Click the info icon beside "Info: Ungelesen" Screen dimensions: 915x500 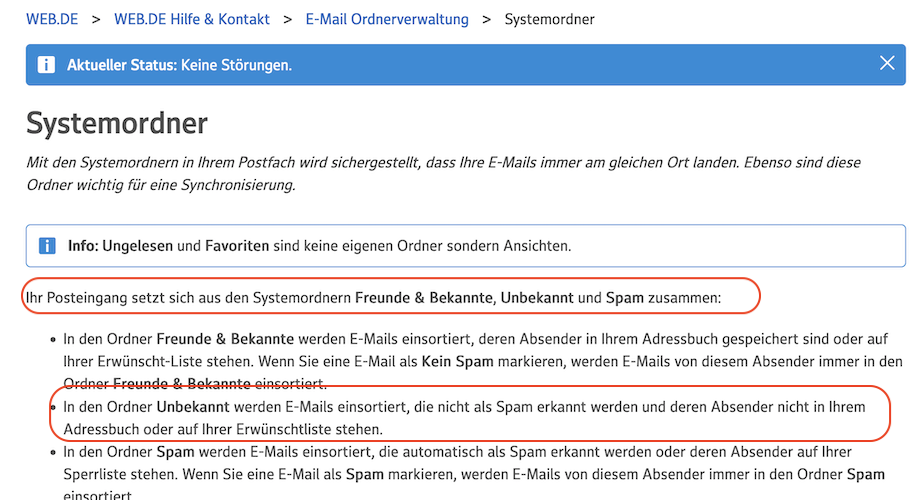(x=47, y=245)
